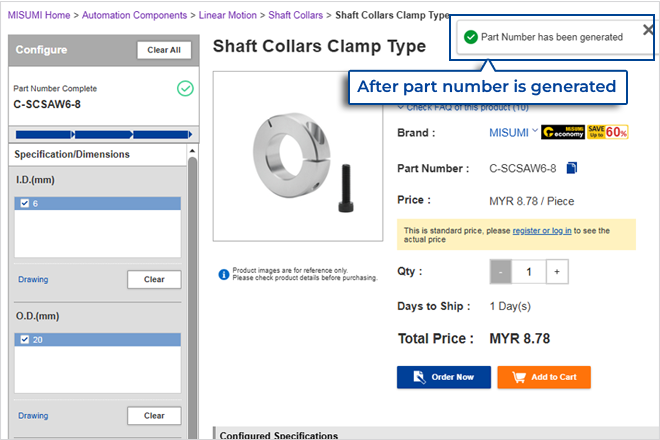Click the green Part Number Complete checkmark
The height and width of the screenshot is (440, 660).
tap(185, 88)
